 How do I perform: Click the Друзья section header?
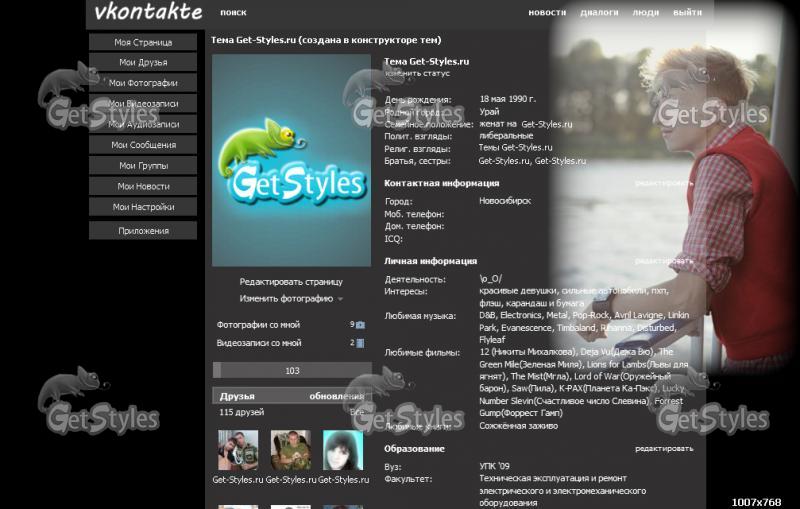coord(237,396)
